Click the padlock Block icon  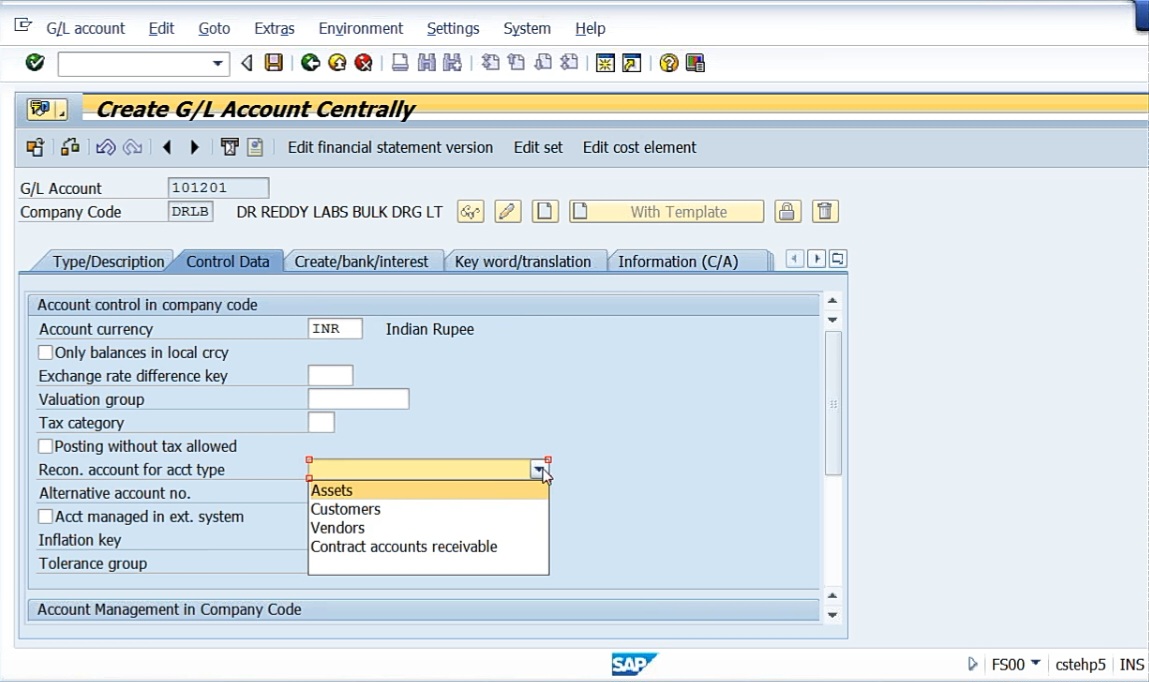point(786,212)
